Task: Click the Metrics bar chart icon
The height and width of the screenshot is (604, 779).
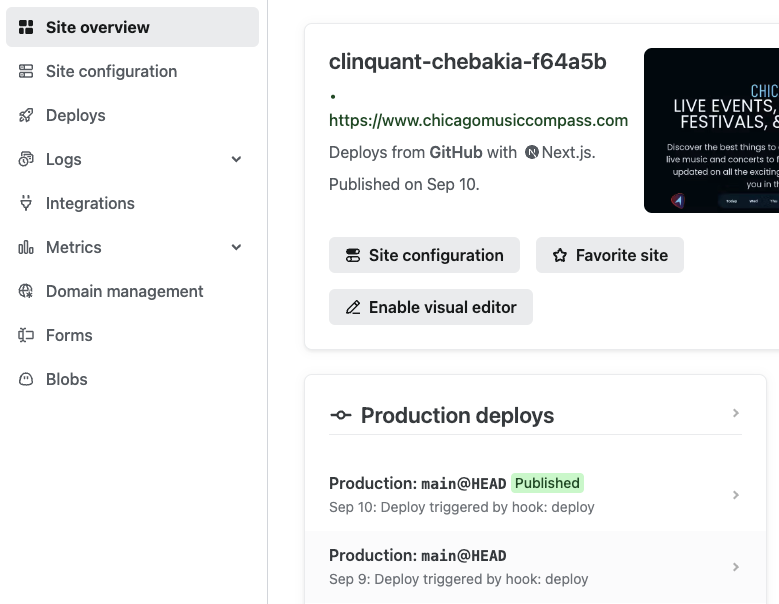Action: (26, 247)
